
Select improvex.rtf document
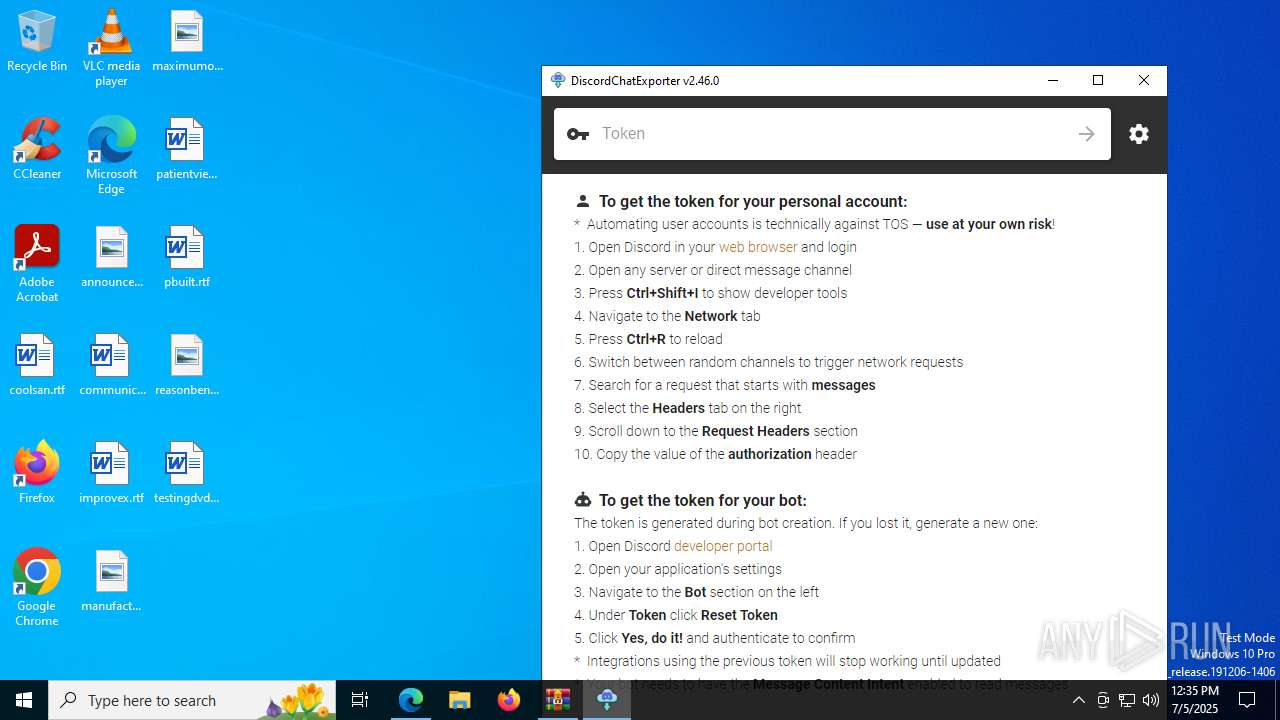tap(111, 474)
